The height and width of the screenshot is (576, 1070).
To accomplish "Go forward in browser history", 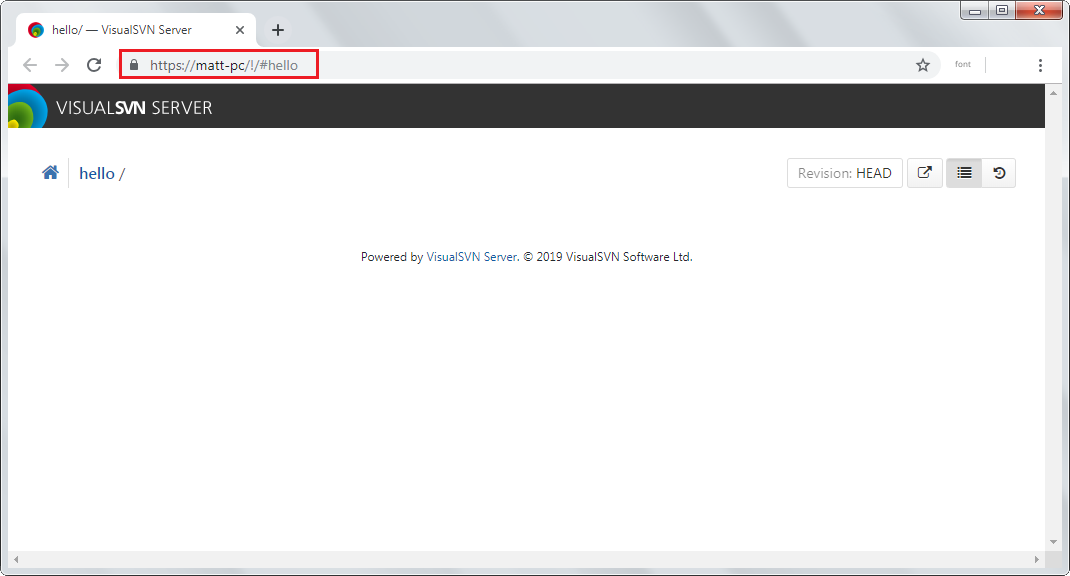I will point(62,65).
